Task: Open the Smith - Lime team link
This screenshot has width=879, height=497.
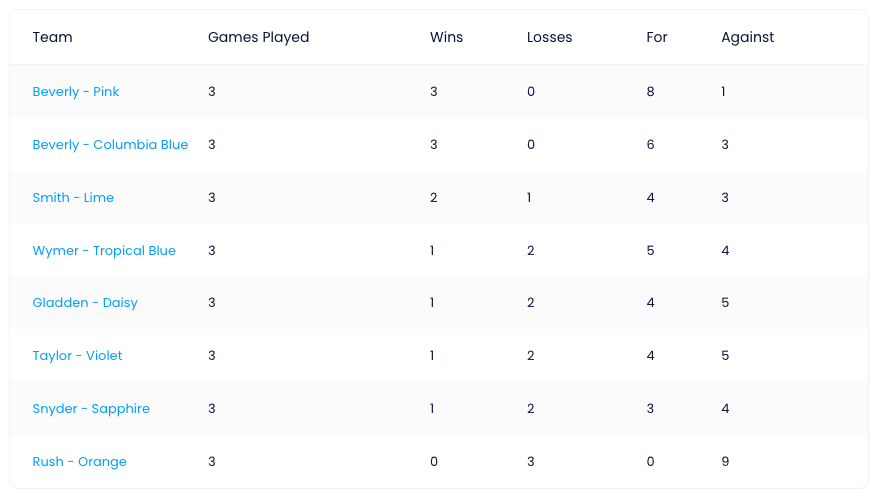Action: (73, 197)
